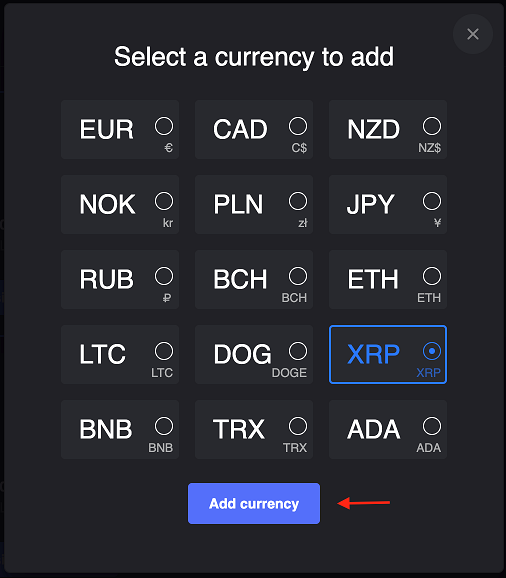This screenshot has width=506, height=578.
Task: Pick the ADA currency tile
Action: [388, 429]
